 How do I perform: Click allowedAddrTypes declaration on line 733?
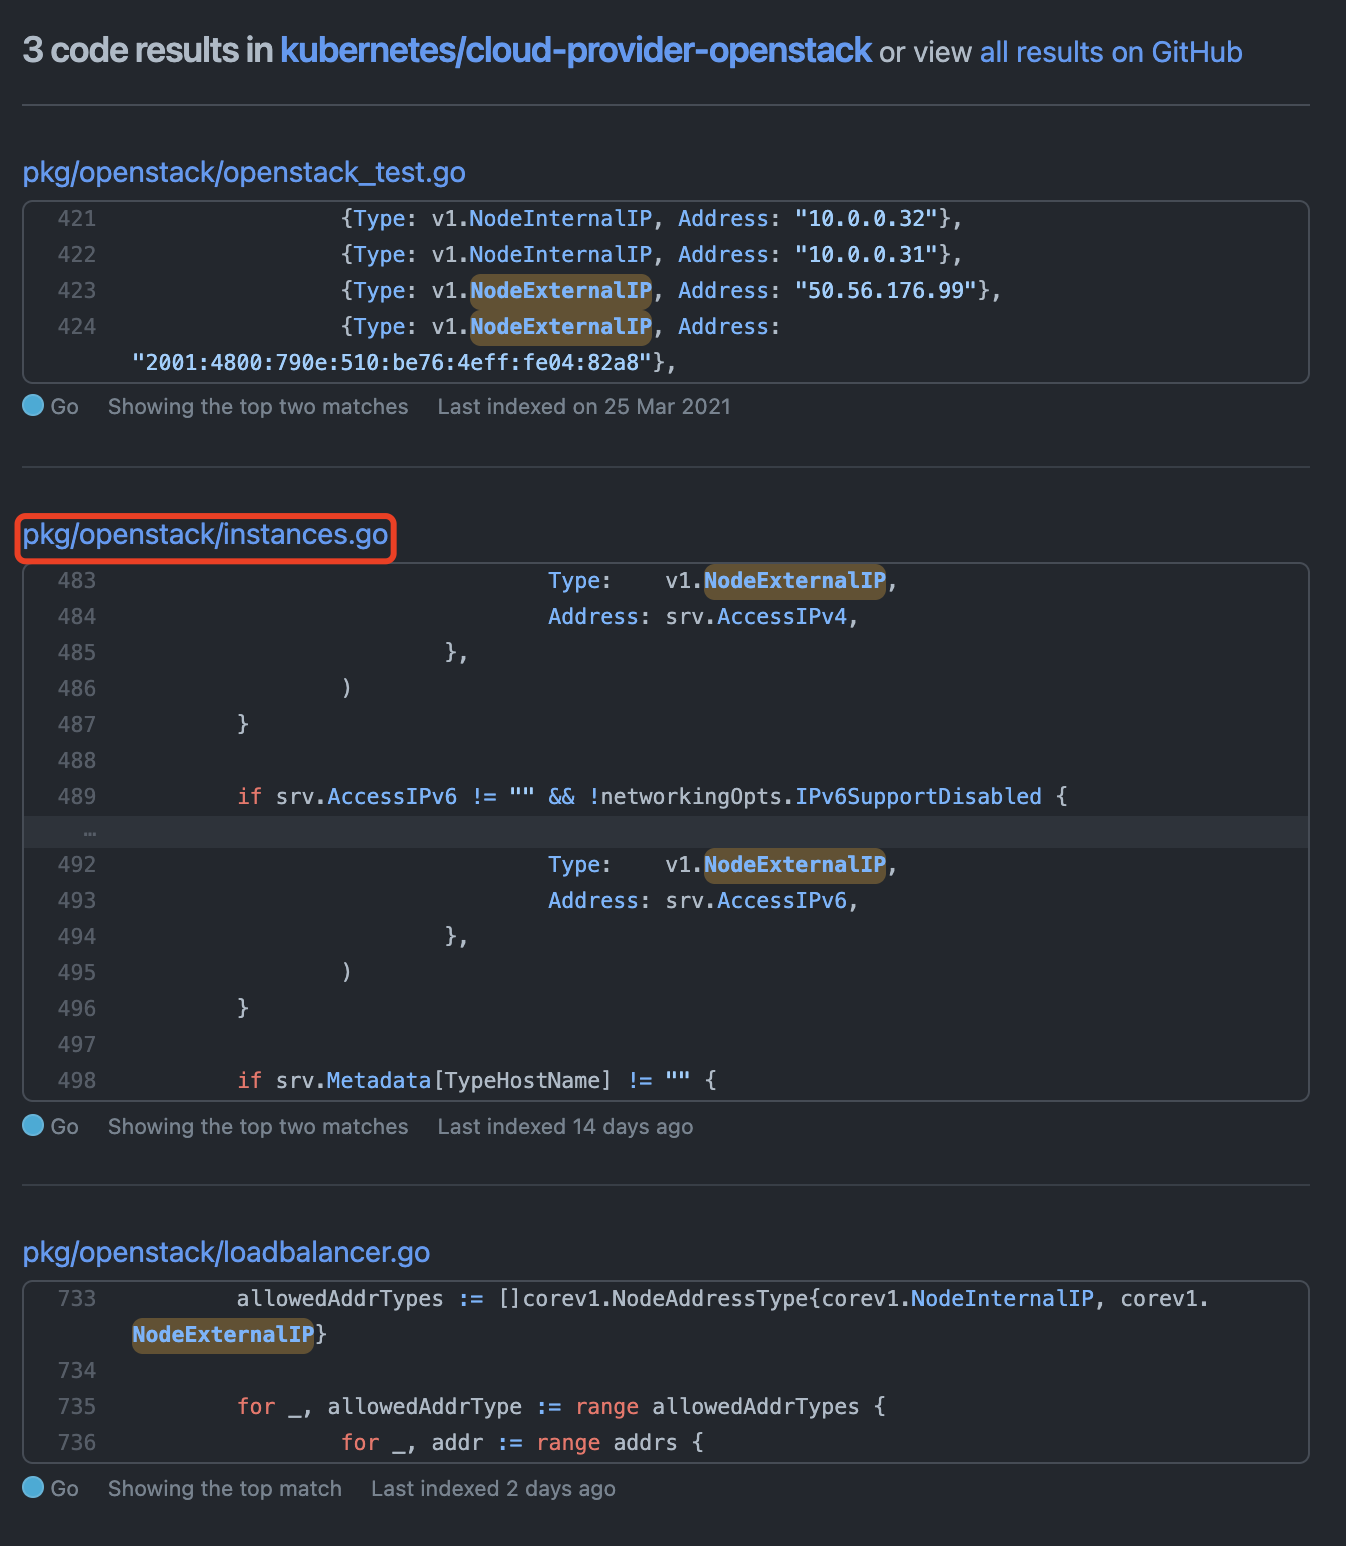pyautogui.click(x=340, y=1298)
